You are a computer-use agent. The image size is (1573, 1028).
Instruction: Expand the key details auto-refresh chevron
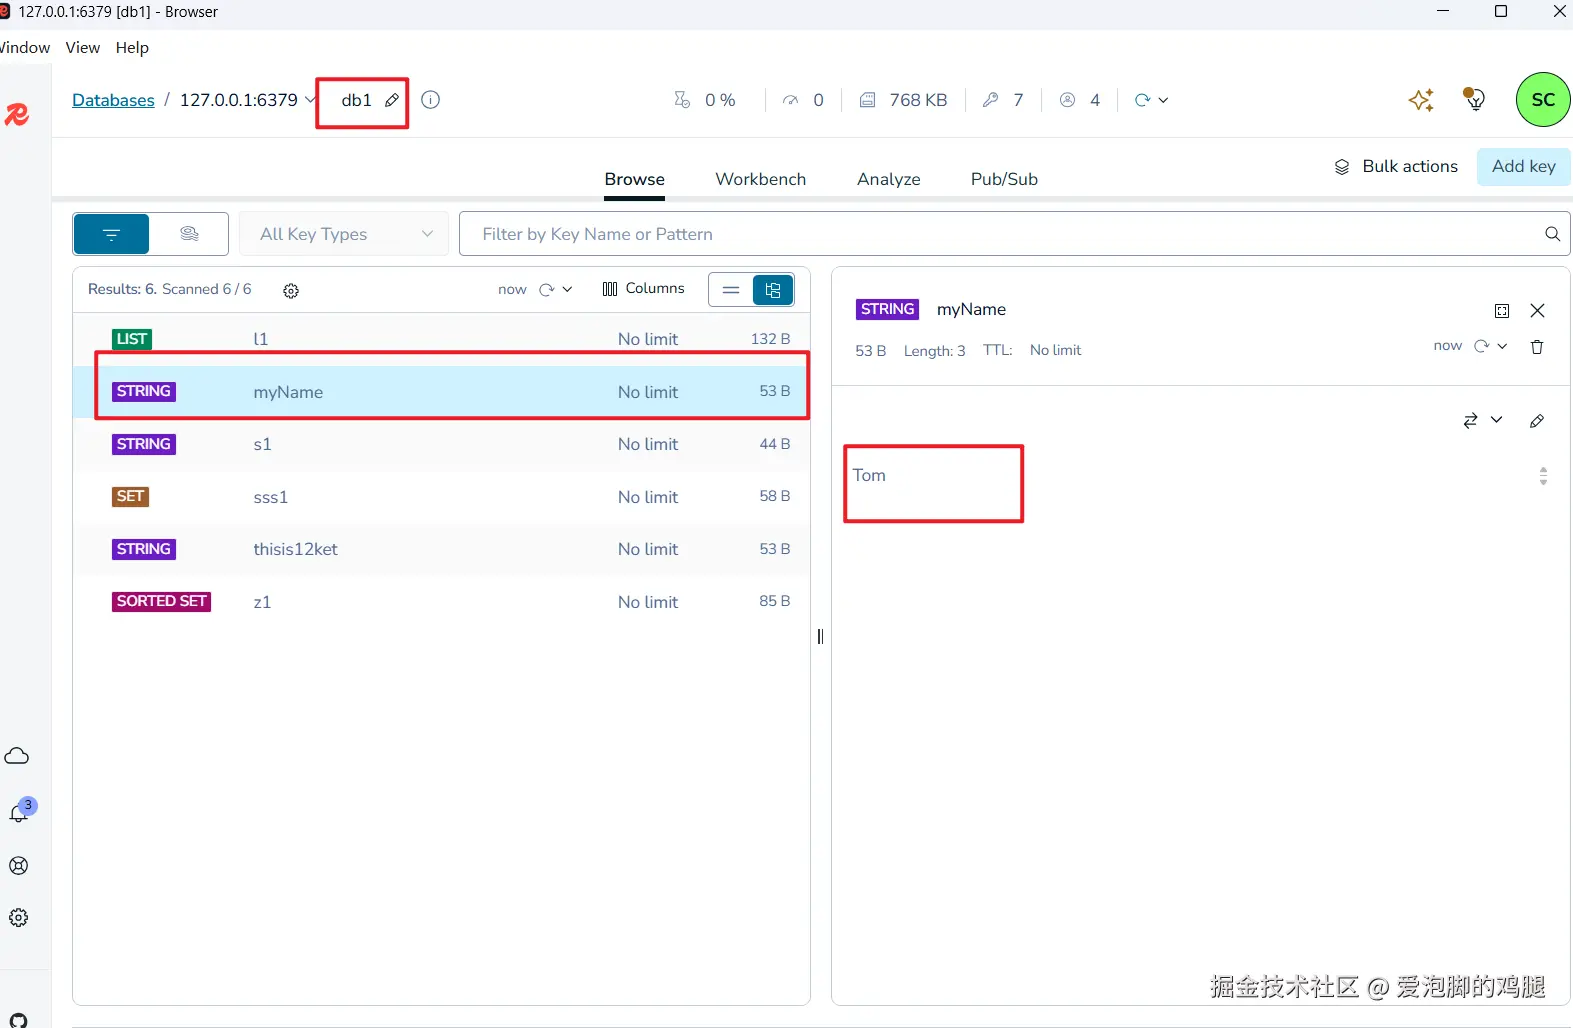[x=1502, y=346]
